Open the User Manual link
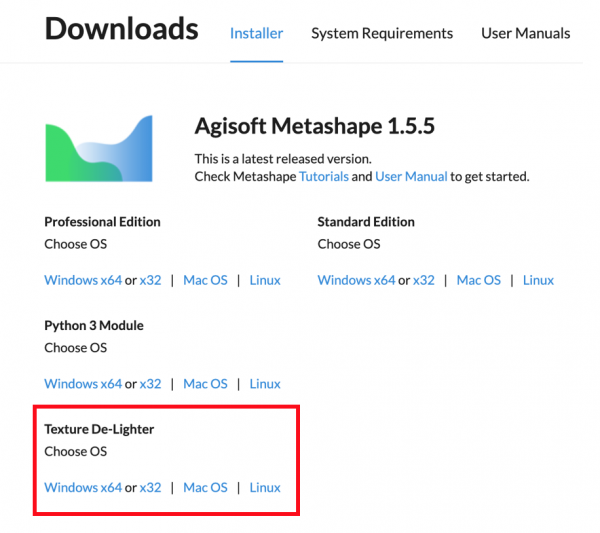The height and width of the screenshot is (533, 600). pos(411,176)
